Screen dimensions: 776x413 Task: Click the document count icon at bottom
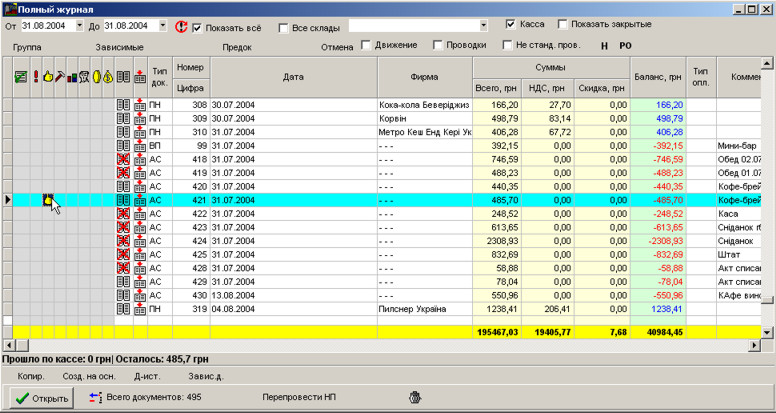point(95,397)
